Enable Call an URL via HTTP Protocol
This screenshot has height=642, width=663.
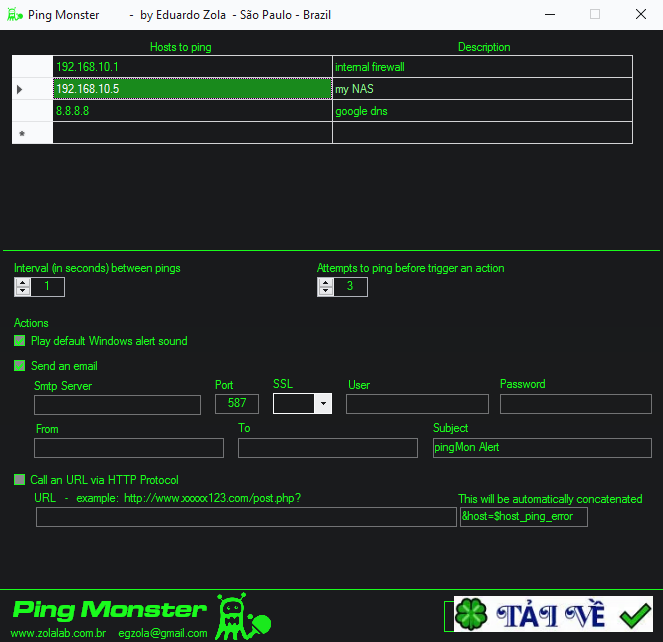19,480
